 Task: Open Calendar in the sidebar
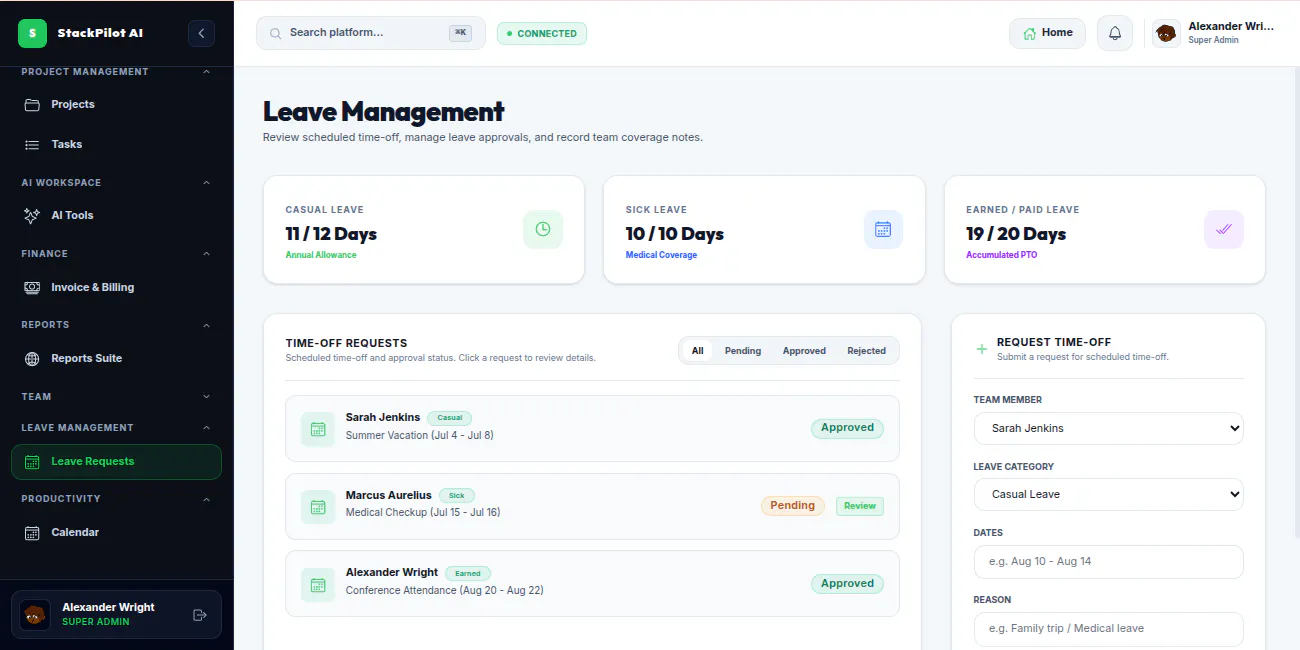pos(116,533)
